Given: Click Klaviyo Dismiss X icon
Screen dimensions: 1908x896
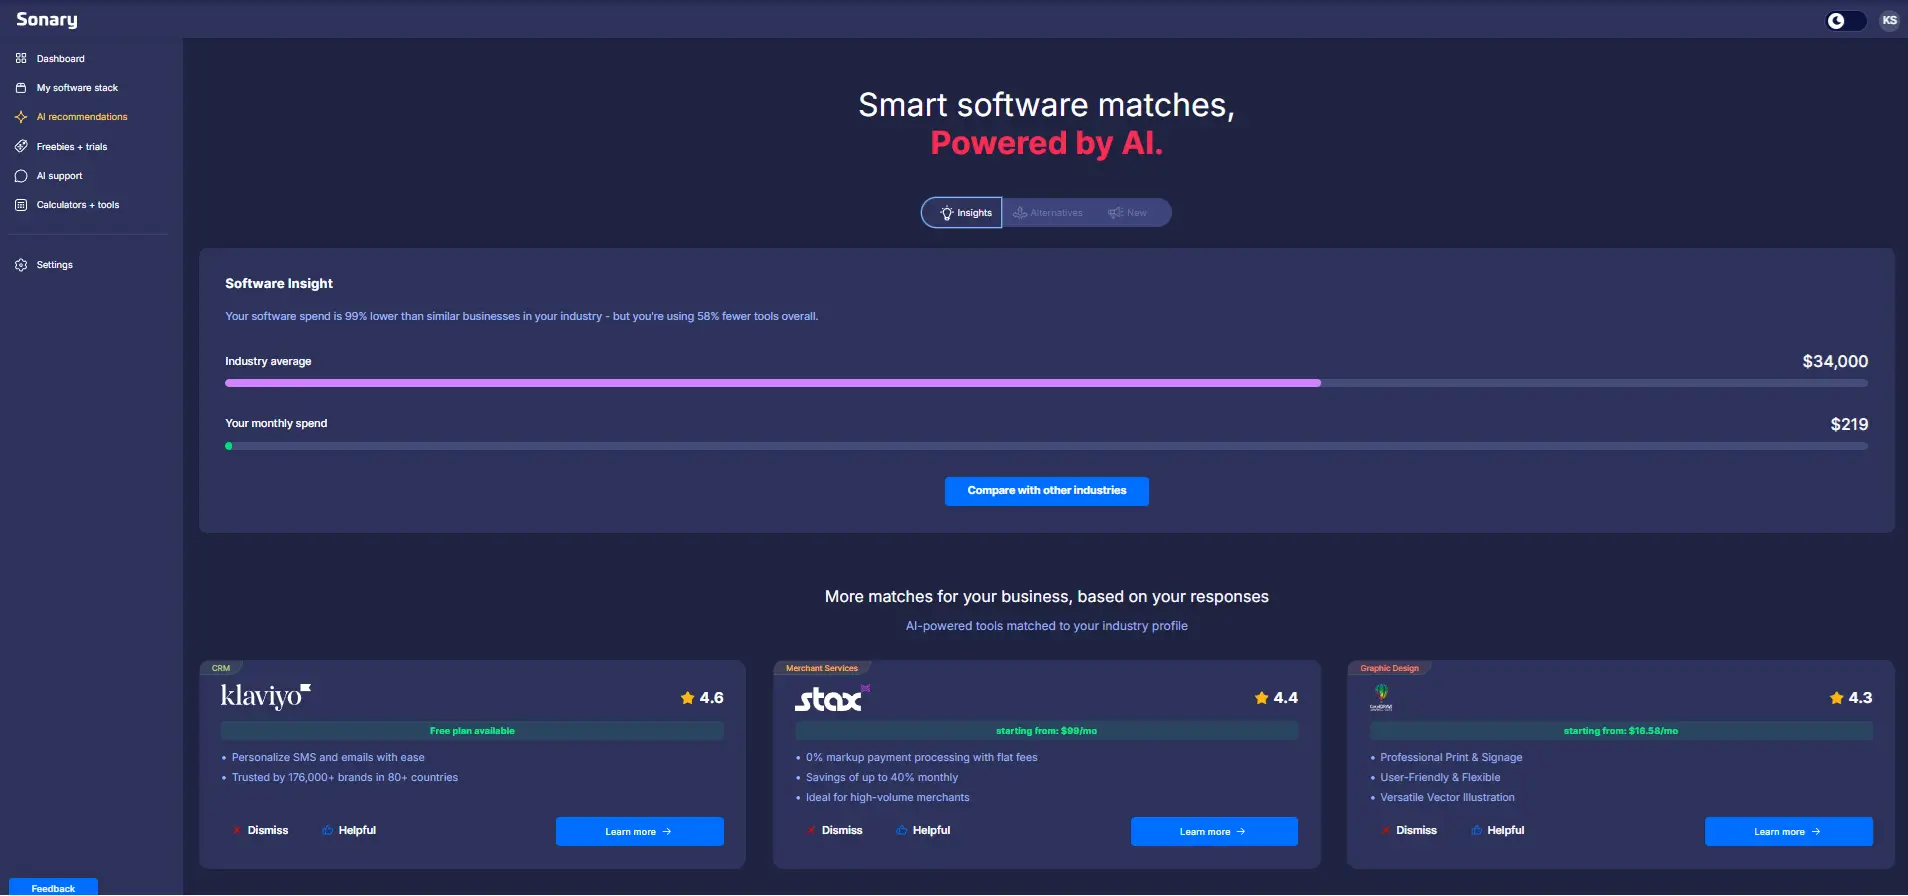Looking at the screenshot, I should [x=237, y=830].
